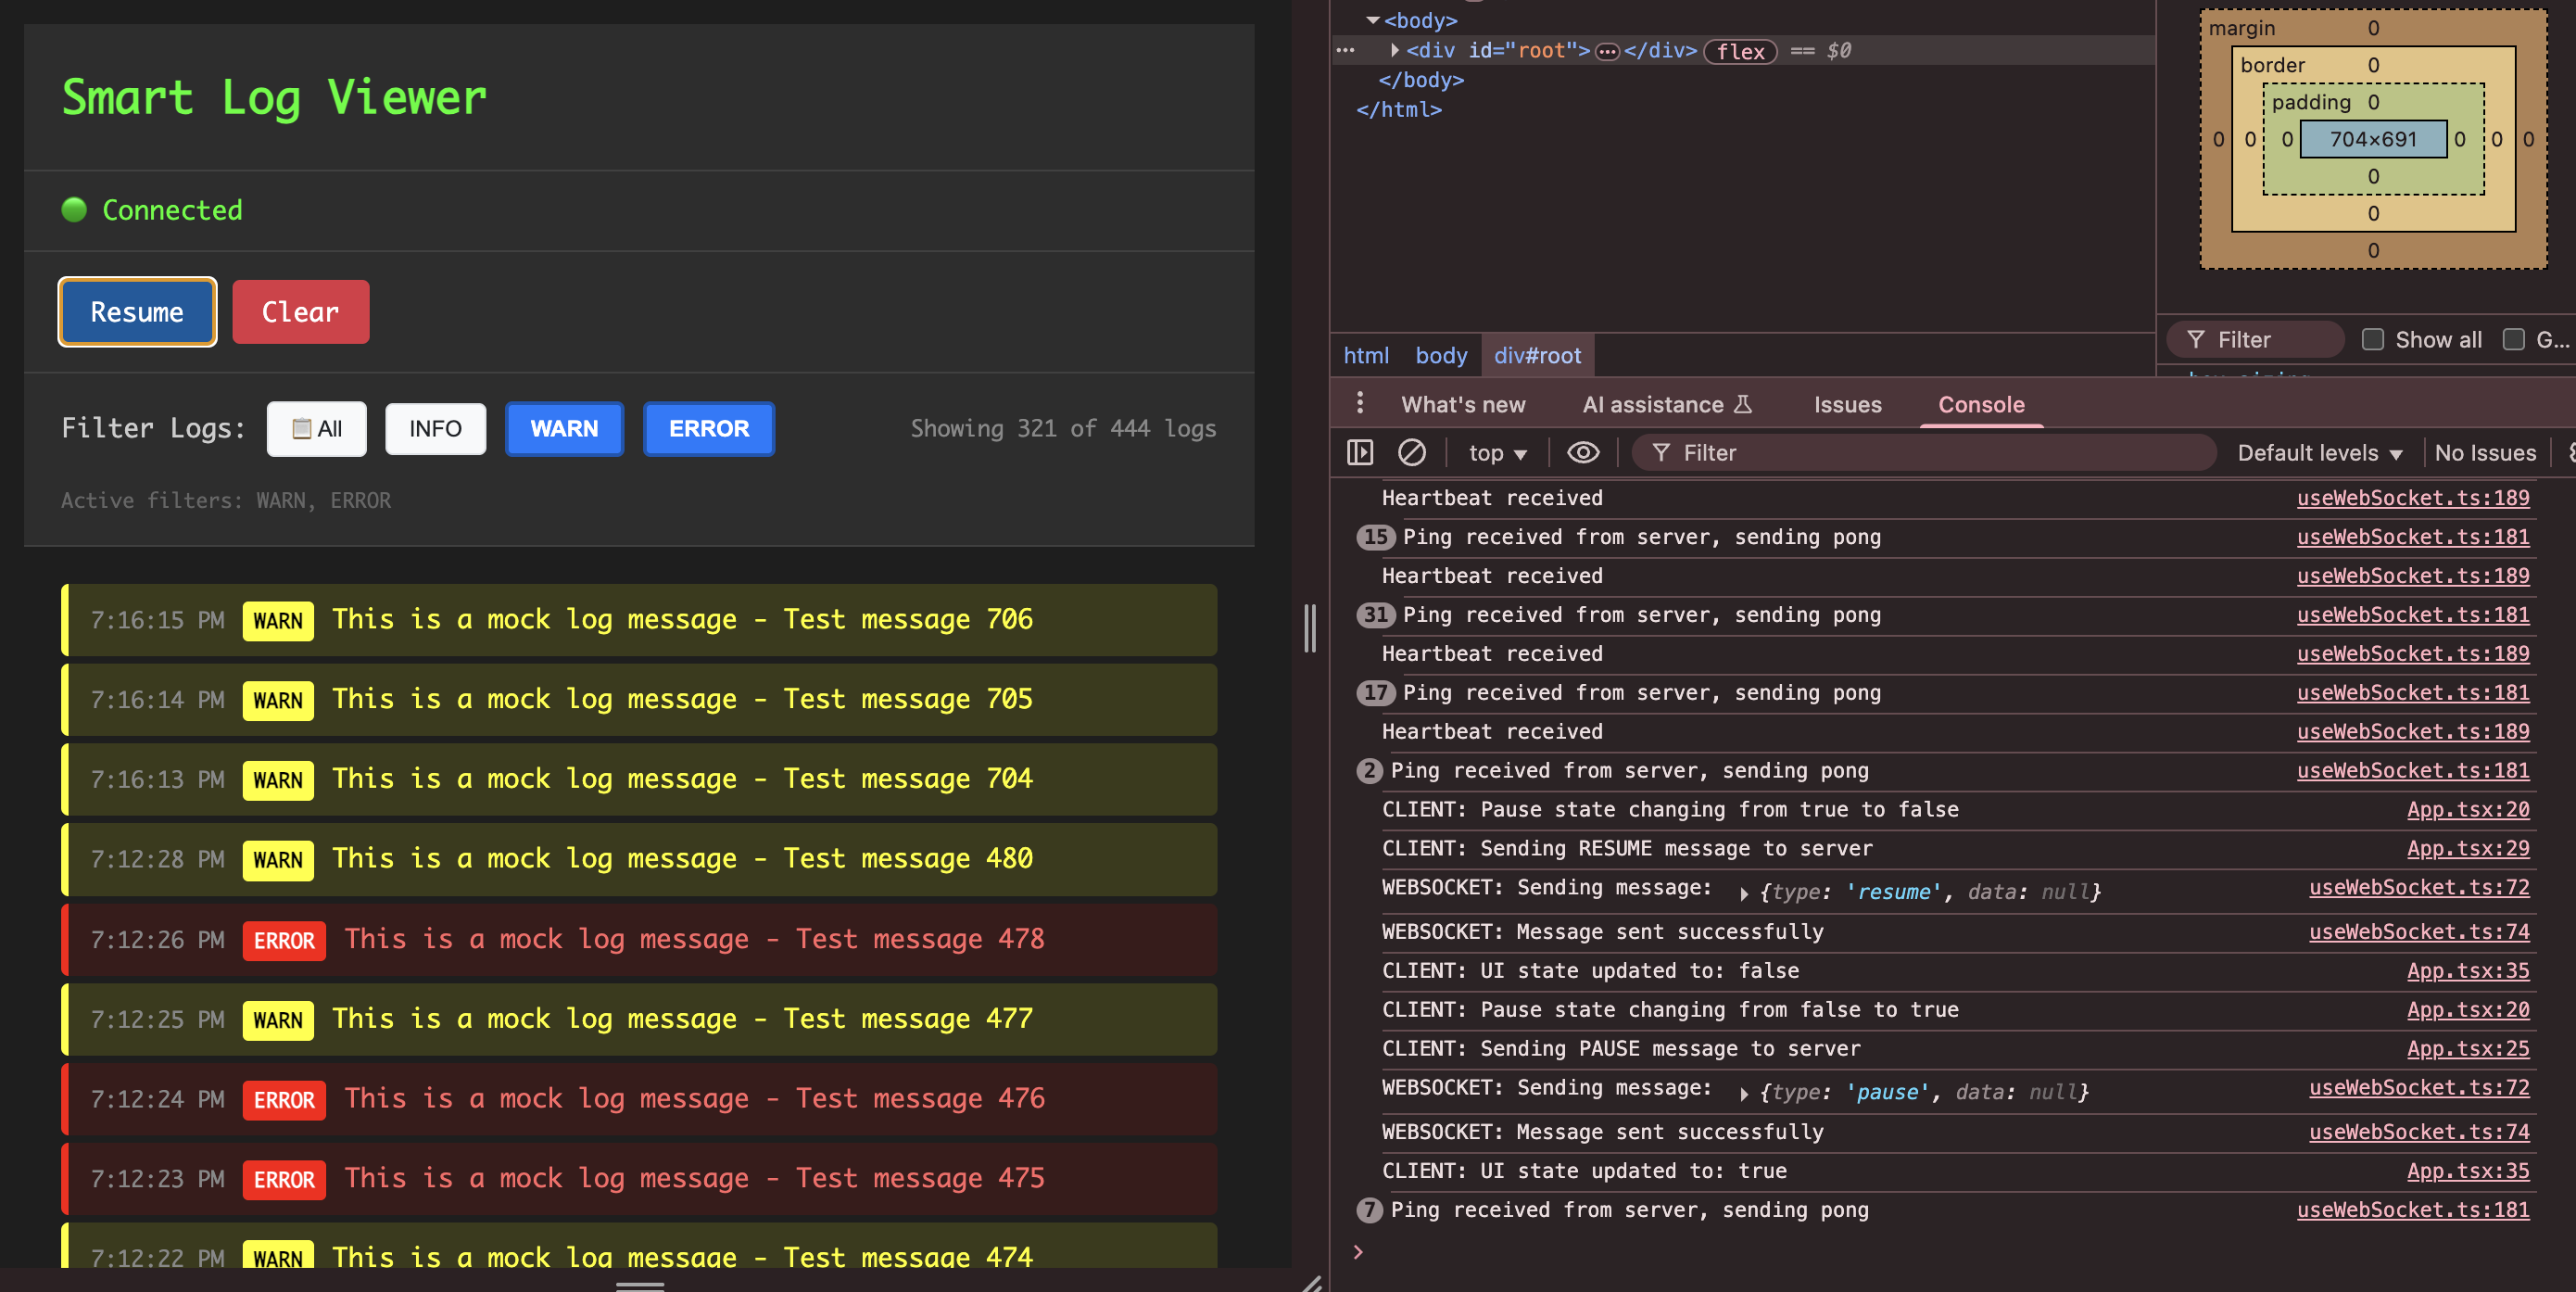This screenshot has width=2576, height=1292.
Task: Tick the checkbox next to Show all's right
Action: coord(2513,340)
